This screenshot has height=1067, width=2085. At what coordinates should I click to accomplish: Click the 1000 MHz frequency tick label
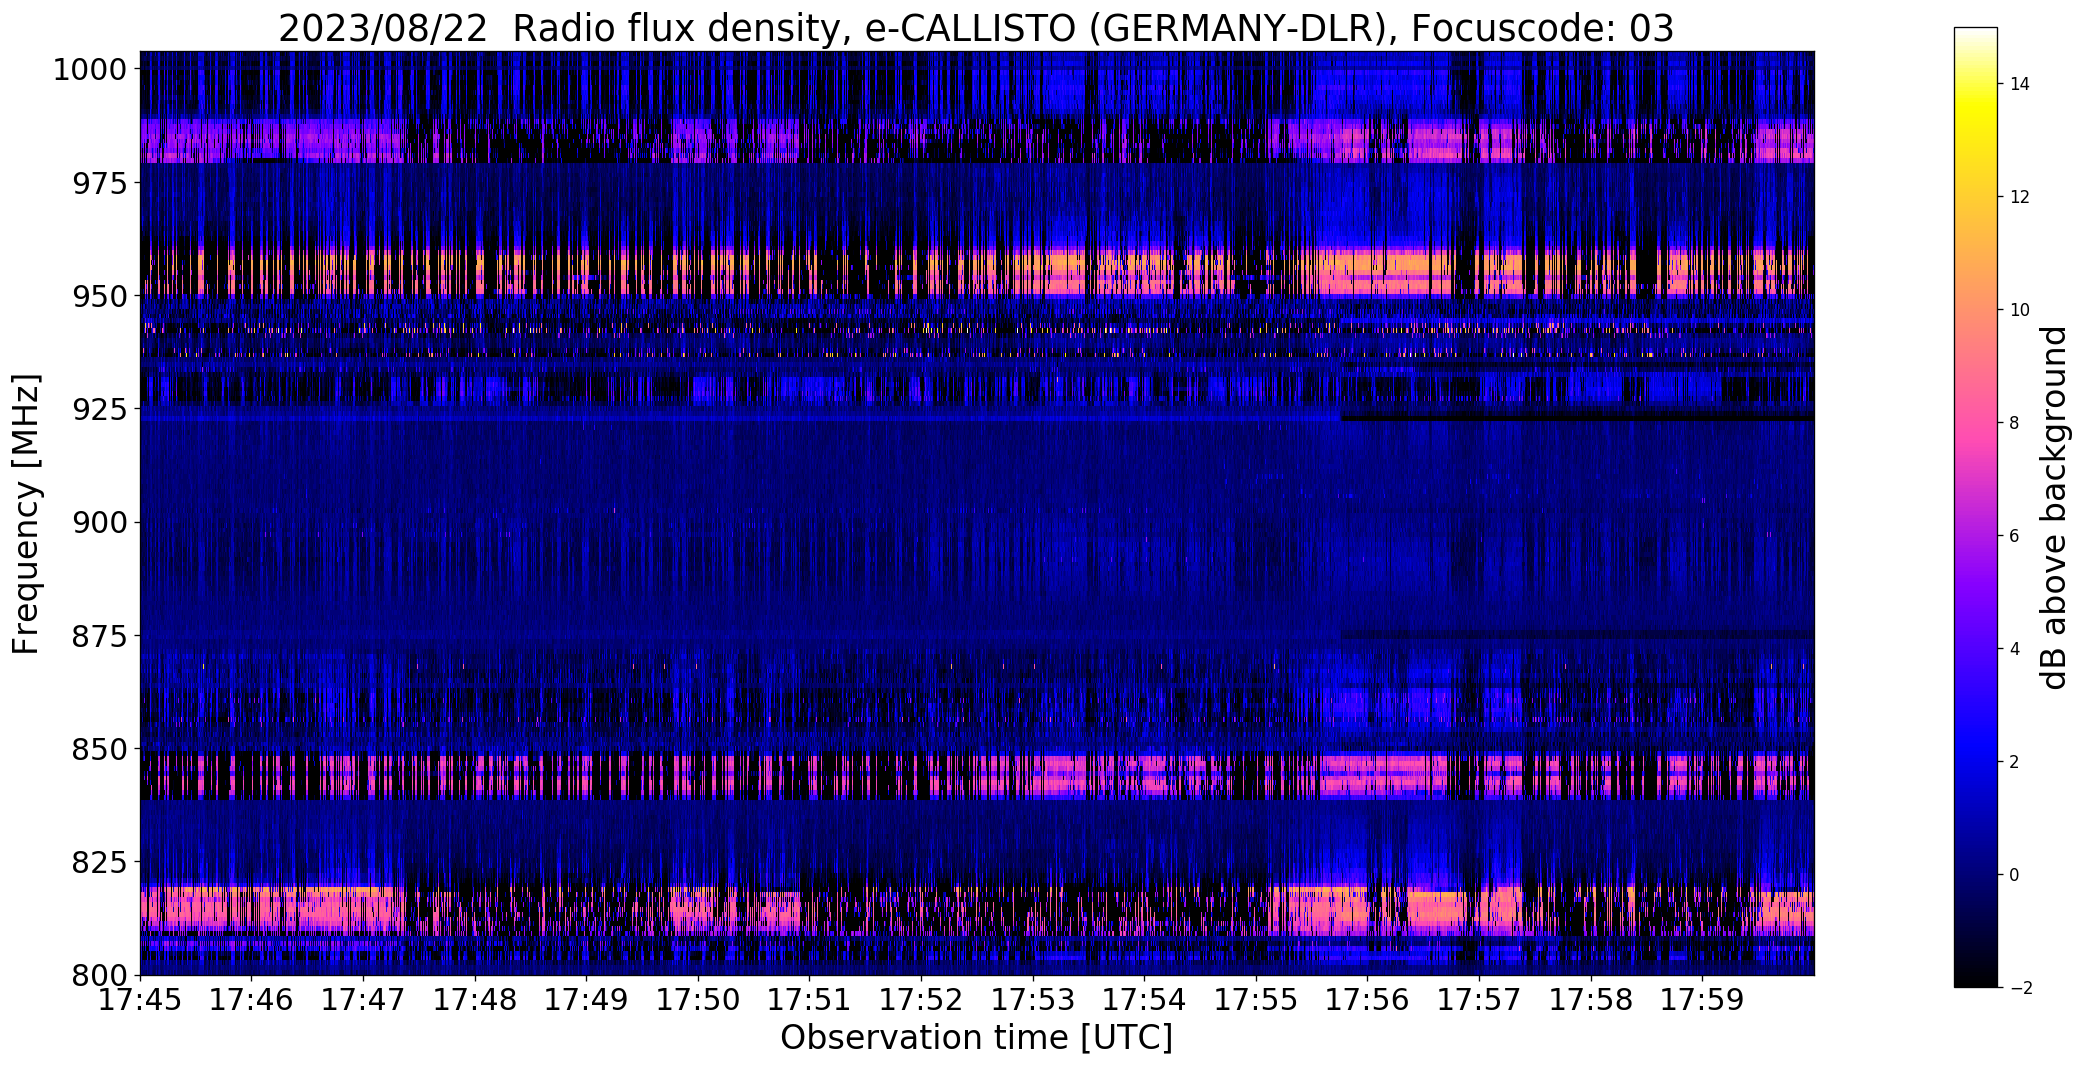point(89,70)
